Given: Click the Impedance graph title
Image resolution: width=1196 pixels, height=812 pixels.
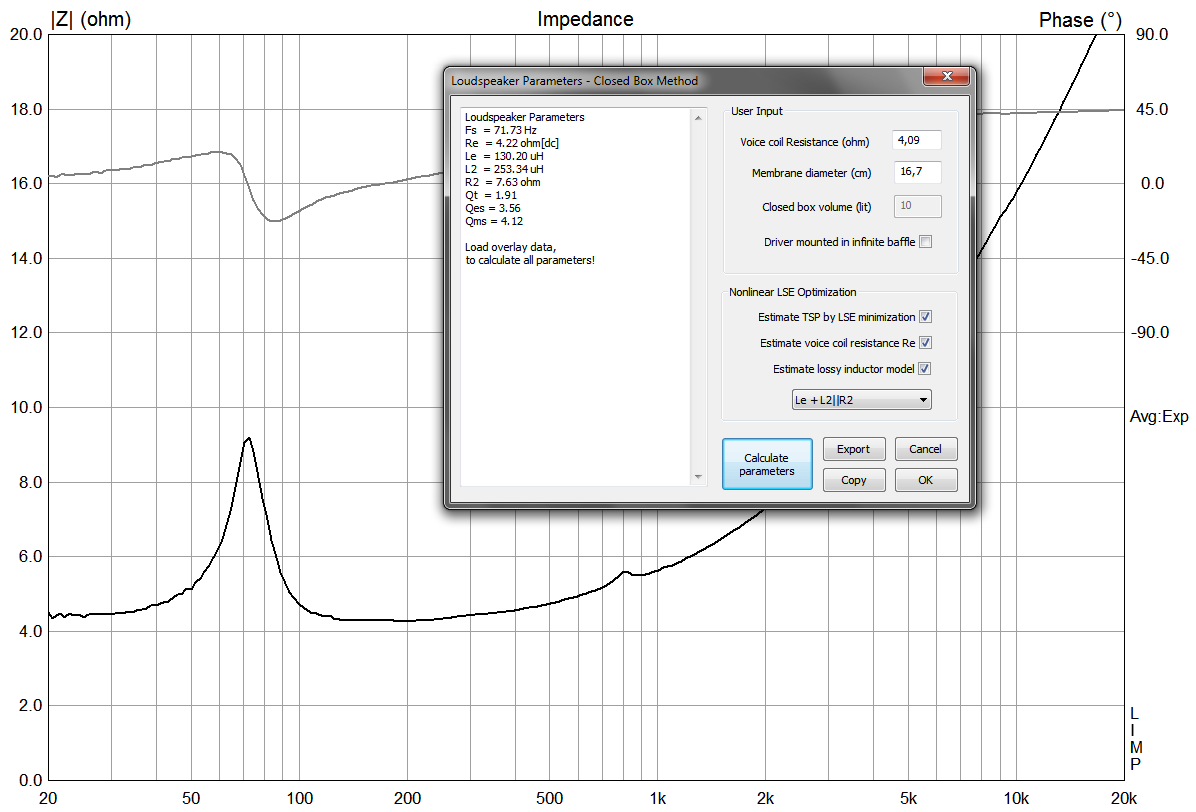Looking at the screenshot, I should [585, 19].
